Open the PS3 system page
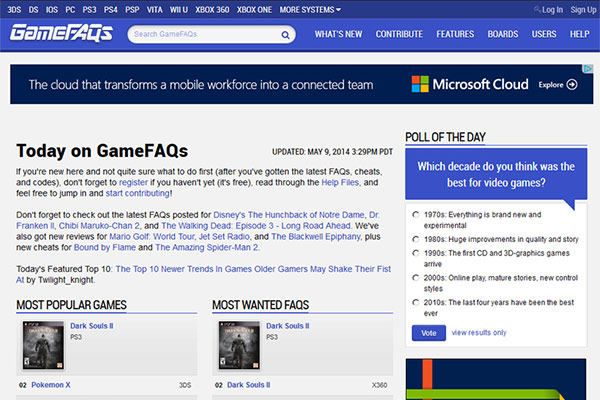 [89, 10]
